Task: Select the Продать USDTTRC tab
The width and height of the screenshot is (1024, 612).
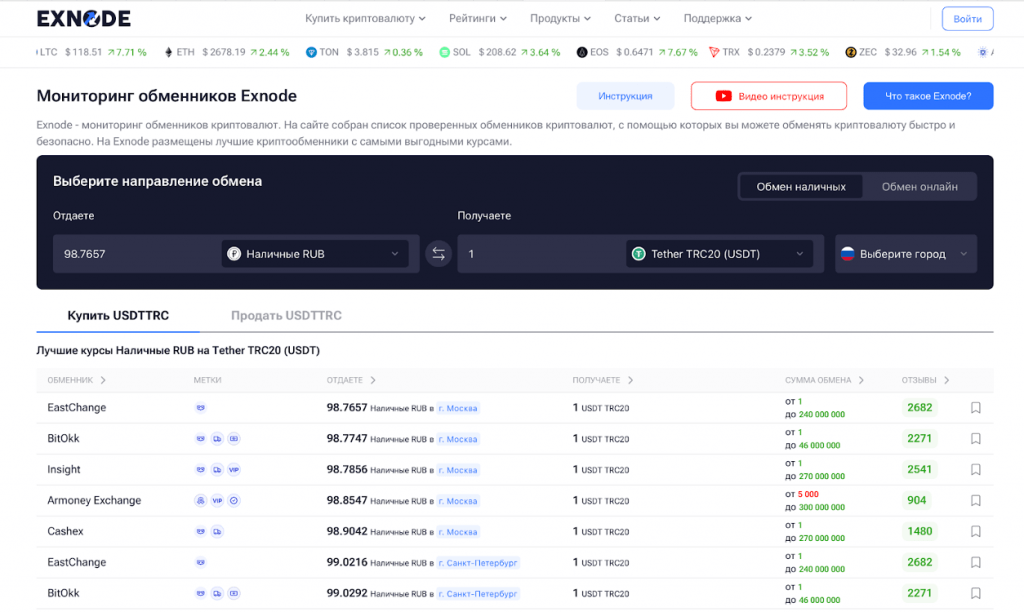Action: tap(286, 315)
